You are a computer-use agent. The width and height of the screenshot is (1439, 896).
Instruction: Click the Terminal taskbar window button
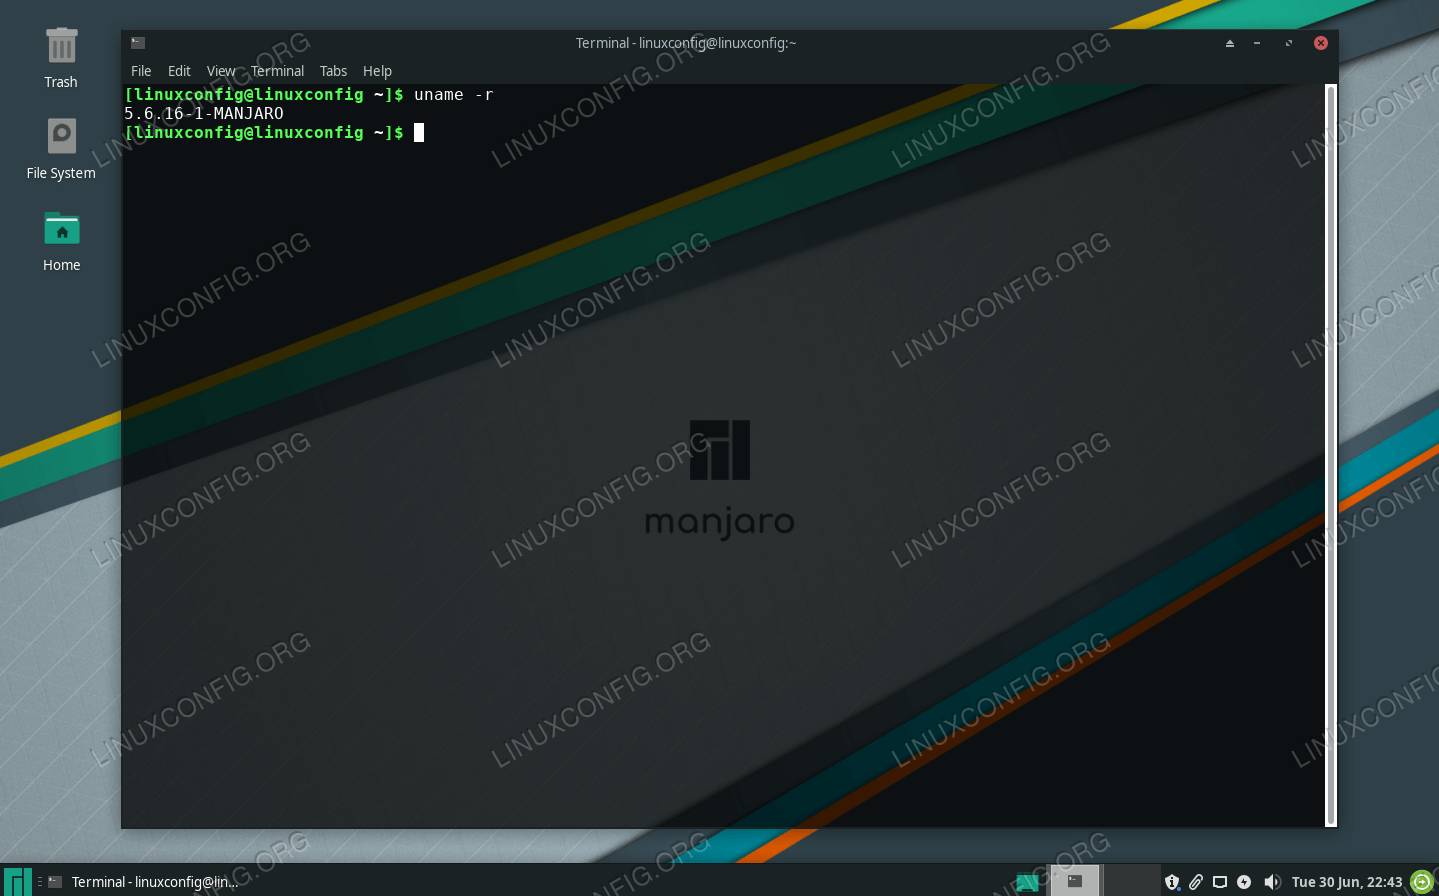pos(143,881)
